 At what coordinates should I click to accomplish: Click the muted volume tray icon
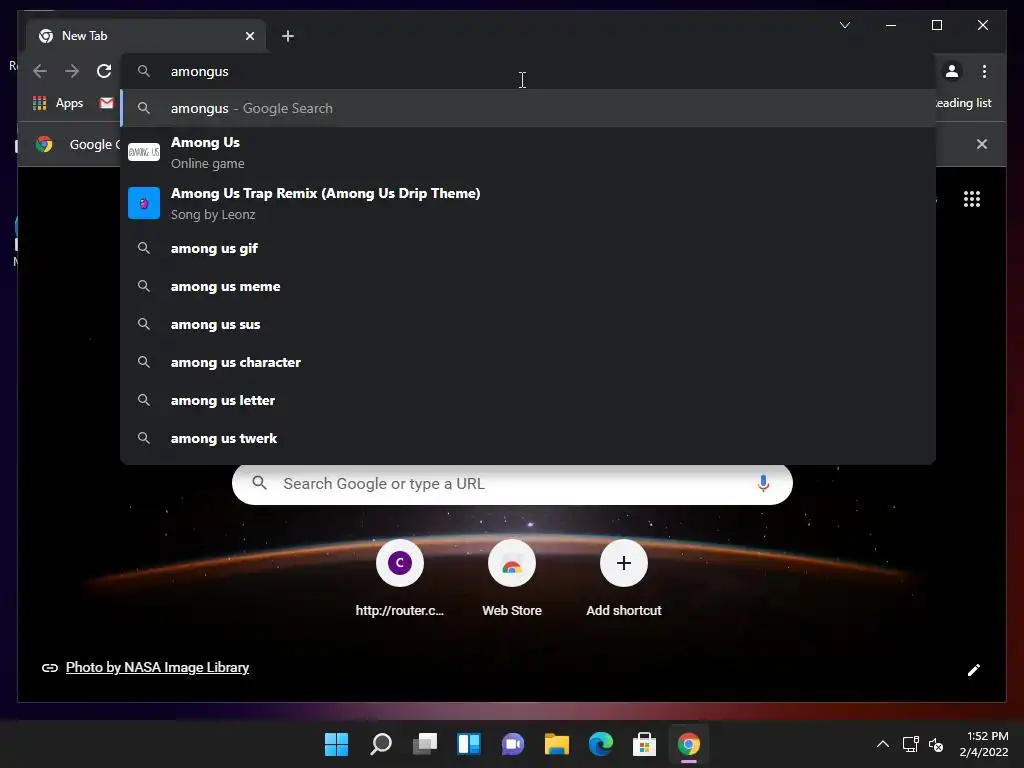click(936, 744)
